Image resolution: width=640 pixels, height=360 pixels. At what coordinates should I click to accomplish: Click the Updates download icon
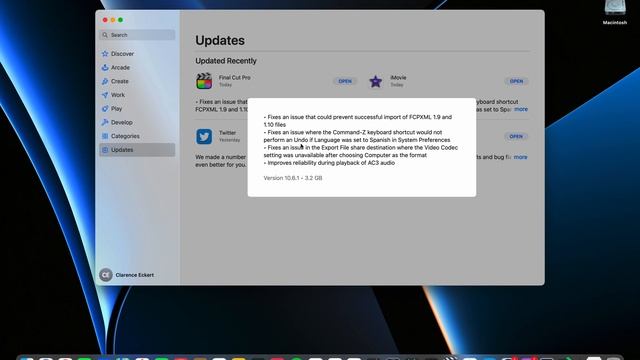point(105,150)
